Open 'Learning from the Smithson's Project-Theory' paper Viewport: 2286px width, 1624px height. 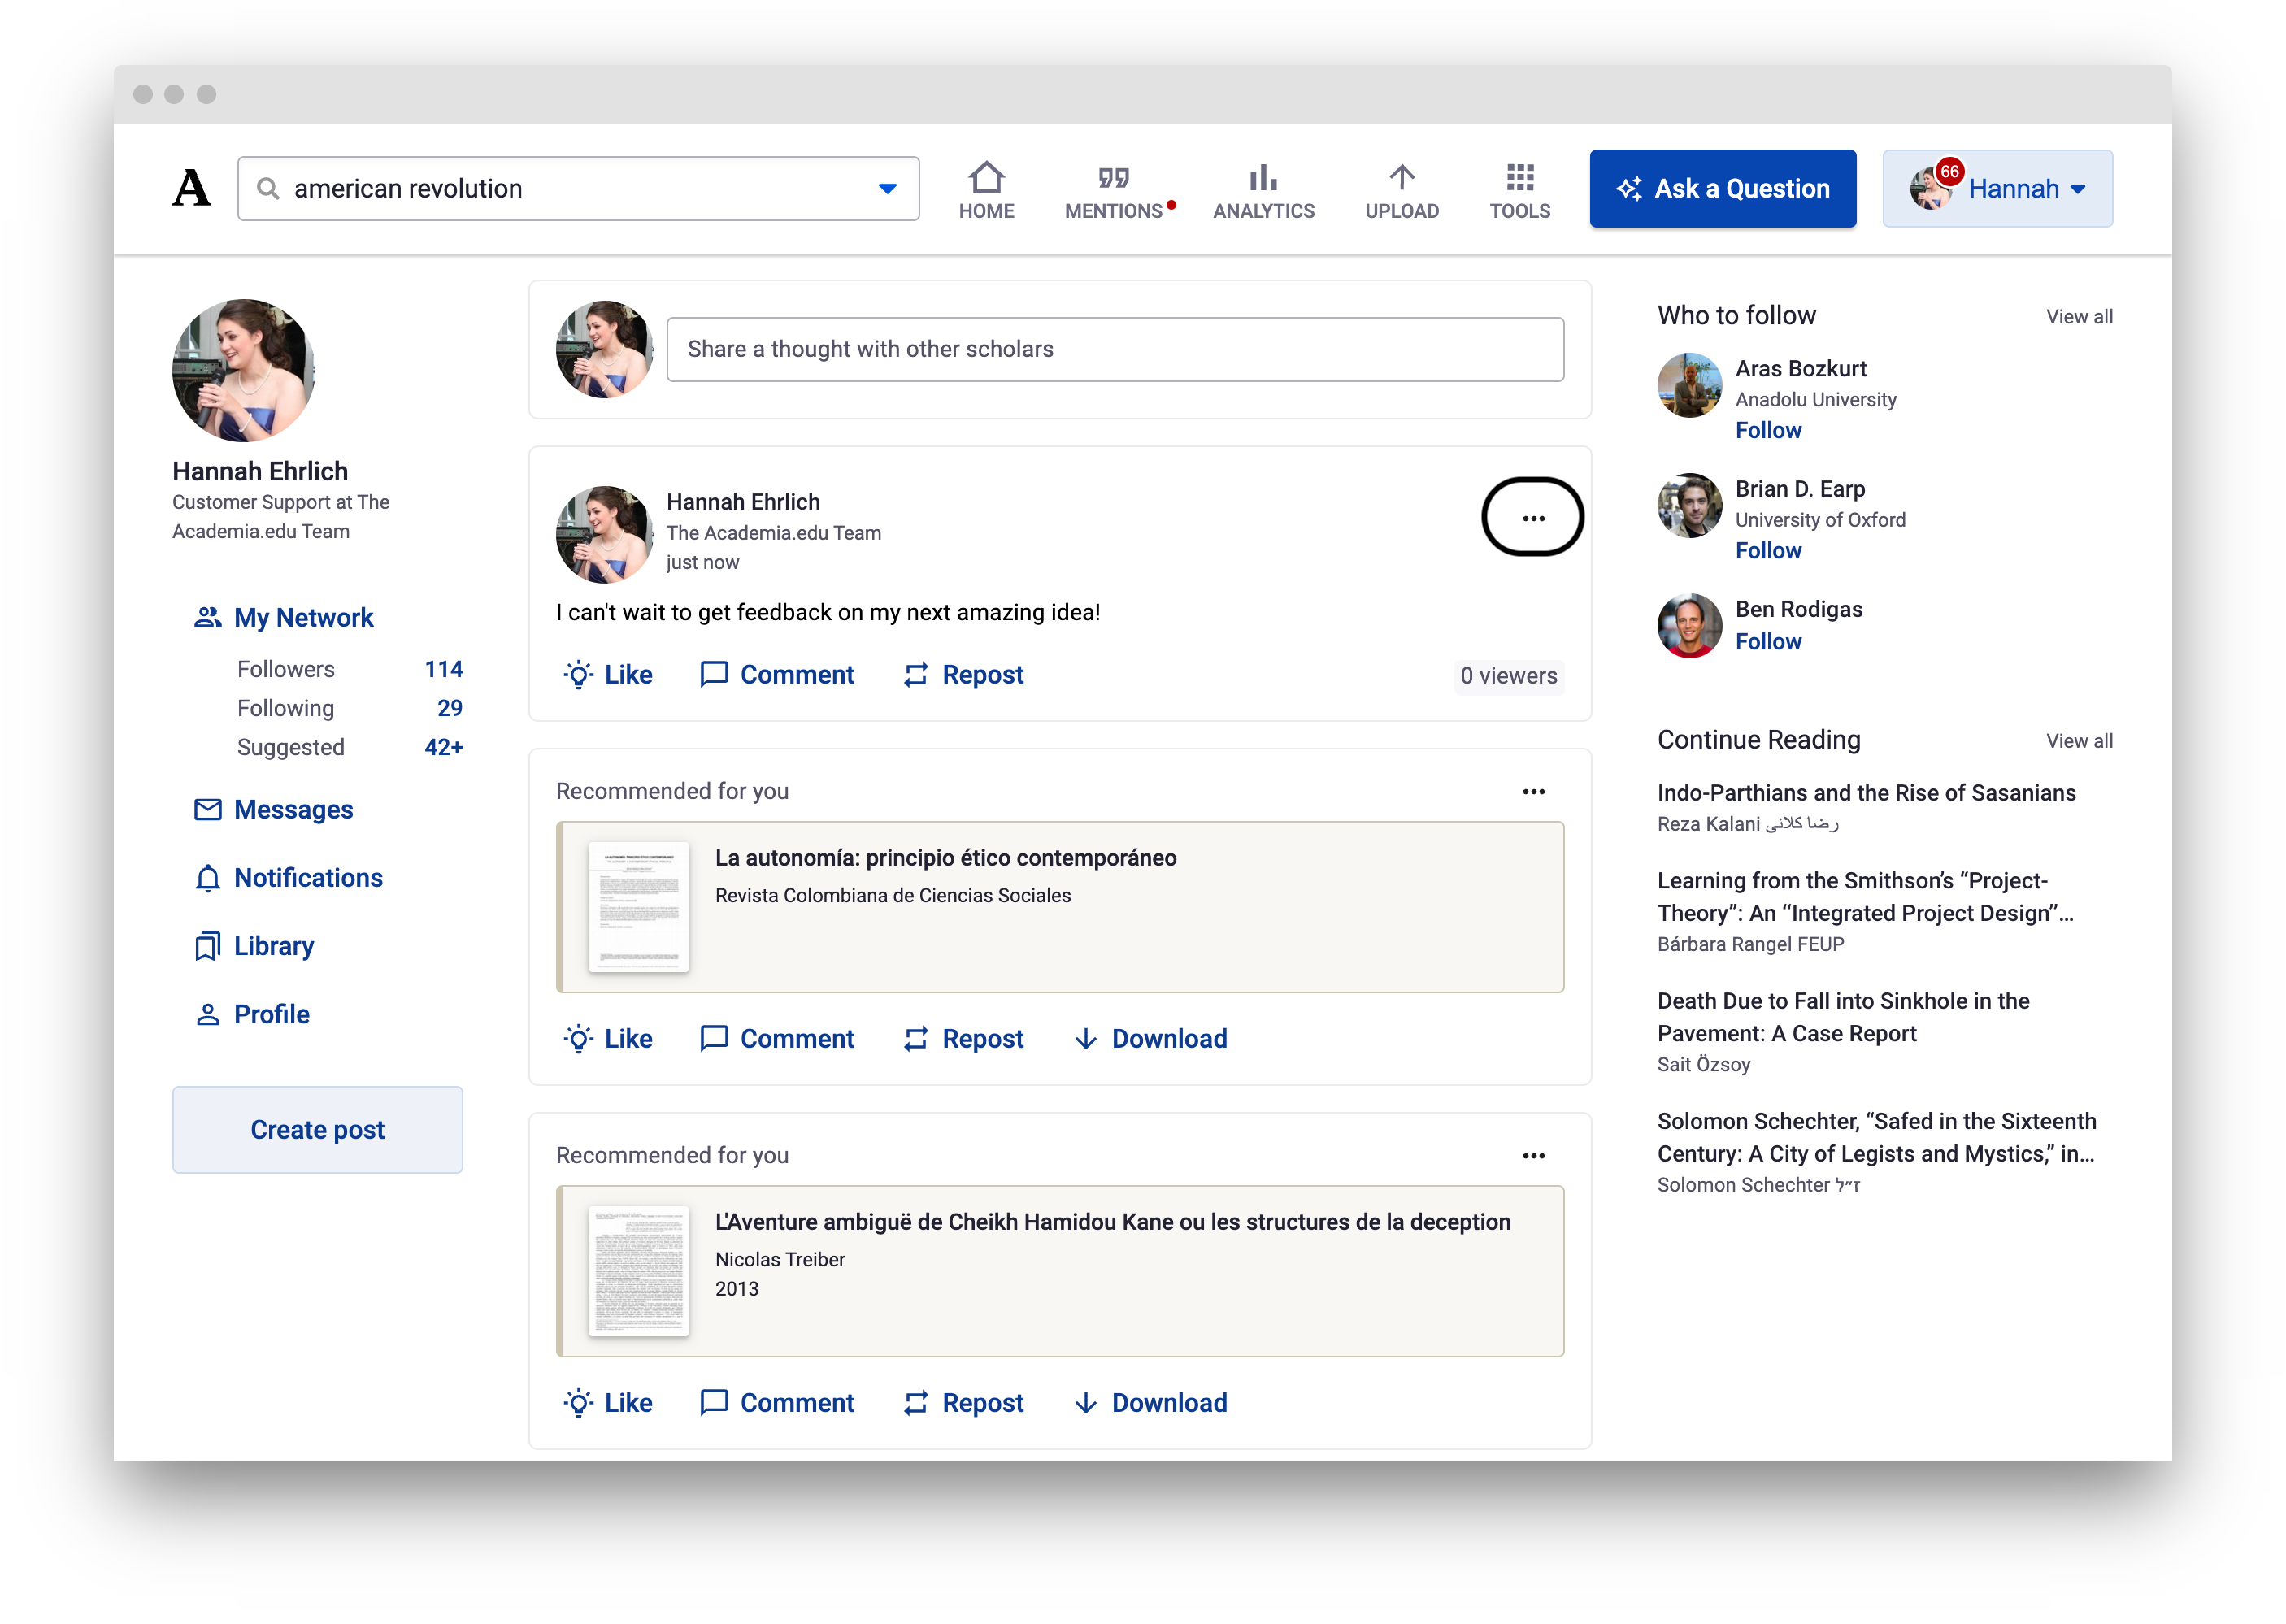[x=1866, y=896]
